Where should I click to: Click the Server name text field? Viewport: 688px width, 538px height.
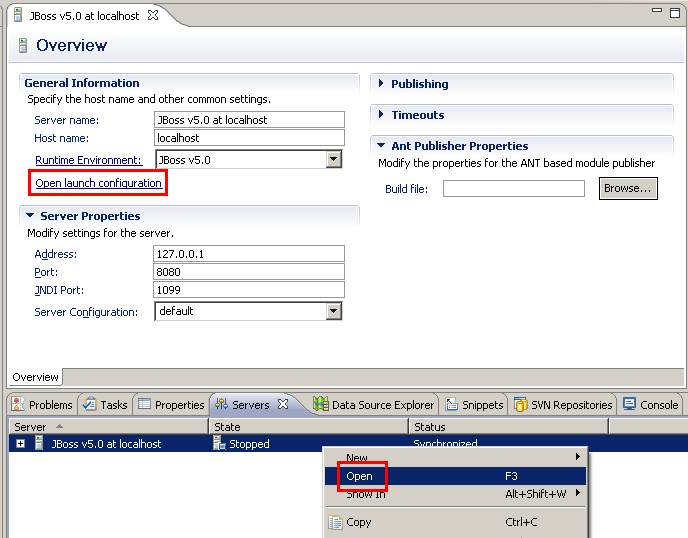pyautogui.click(x=249, y=120)
